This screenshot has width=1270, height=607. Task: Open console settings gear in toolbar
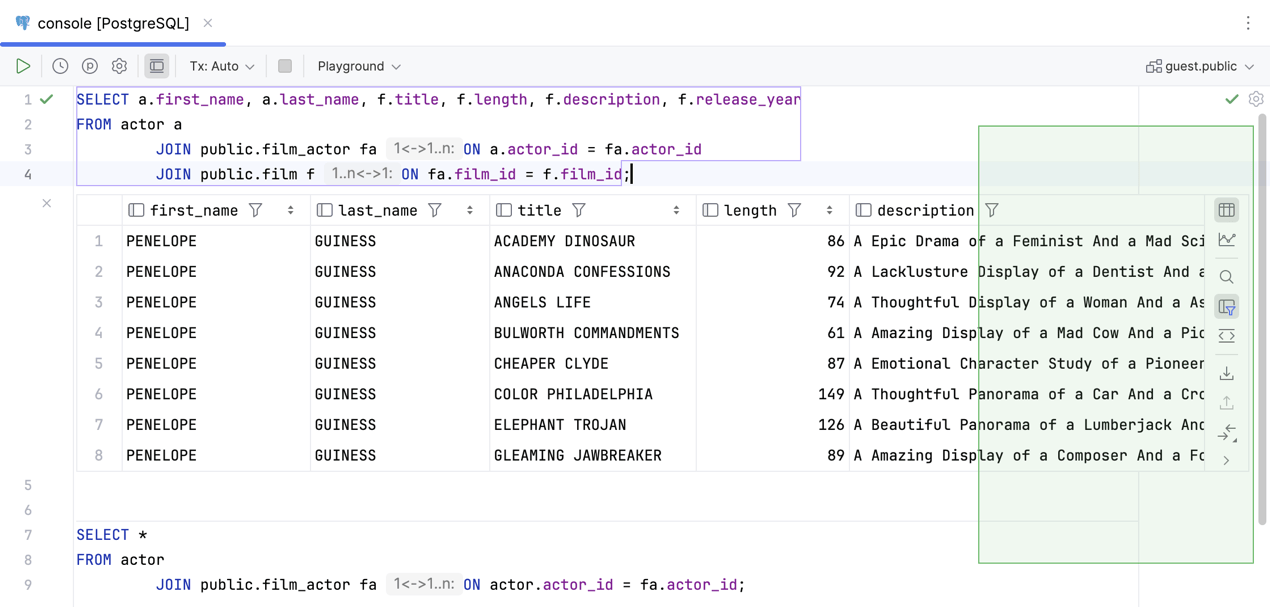pyautogui.click(x=119, y=66)
